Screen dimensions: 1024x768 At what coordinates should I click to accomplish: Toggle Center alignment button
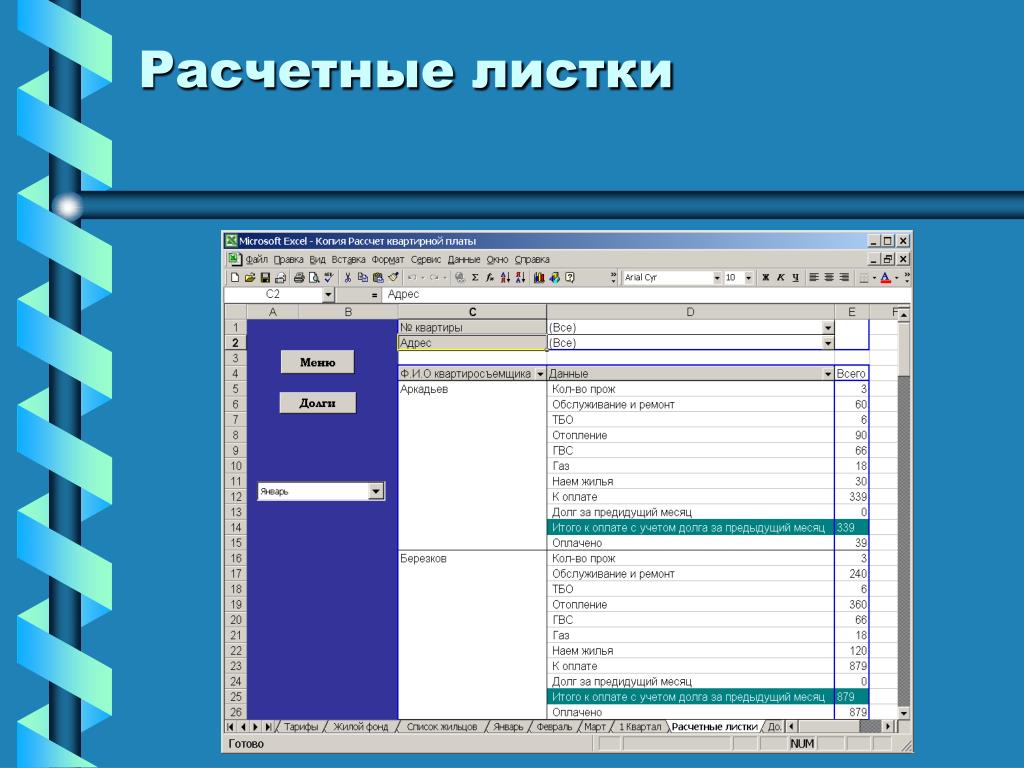coord(829,278)
